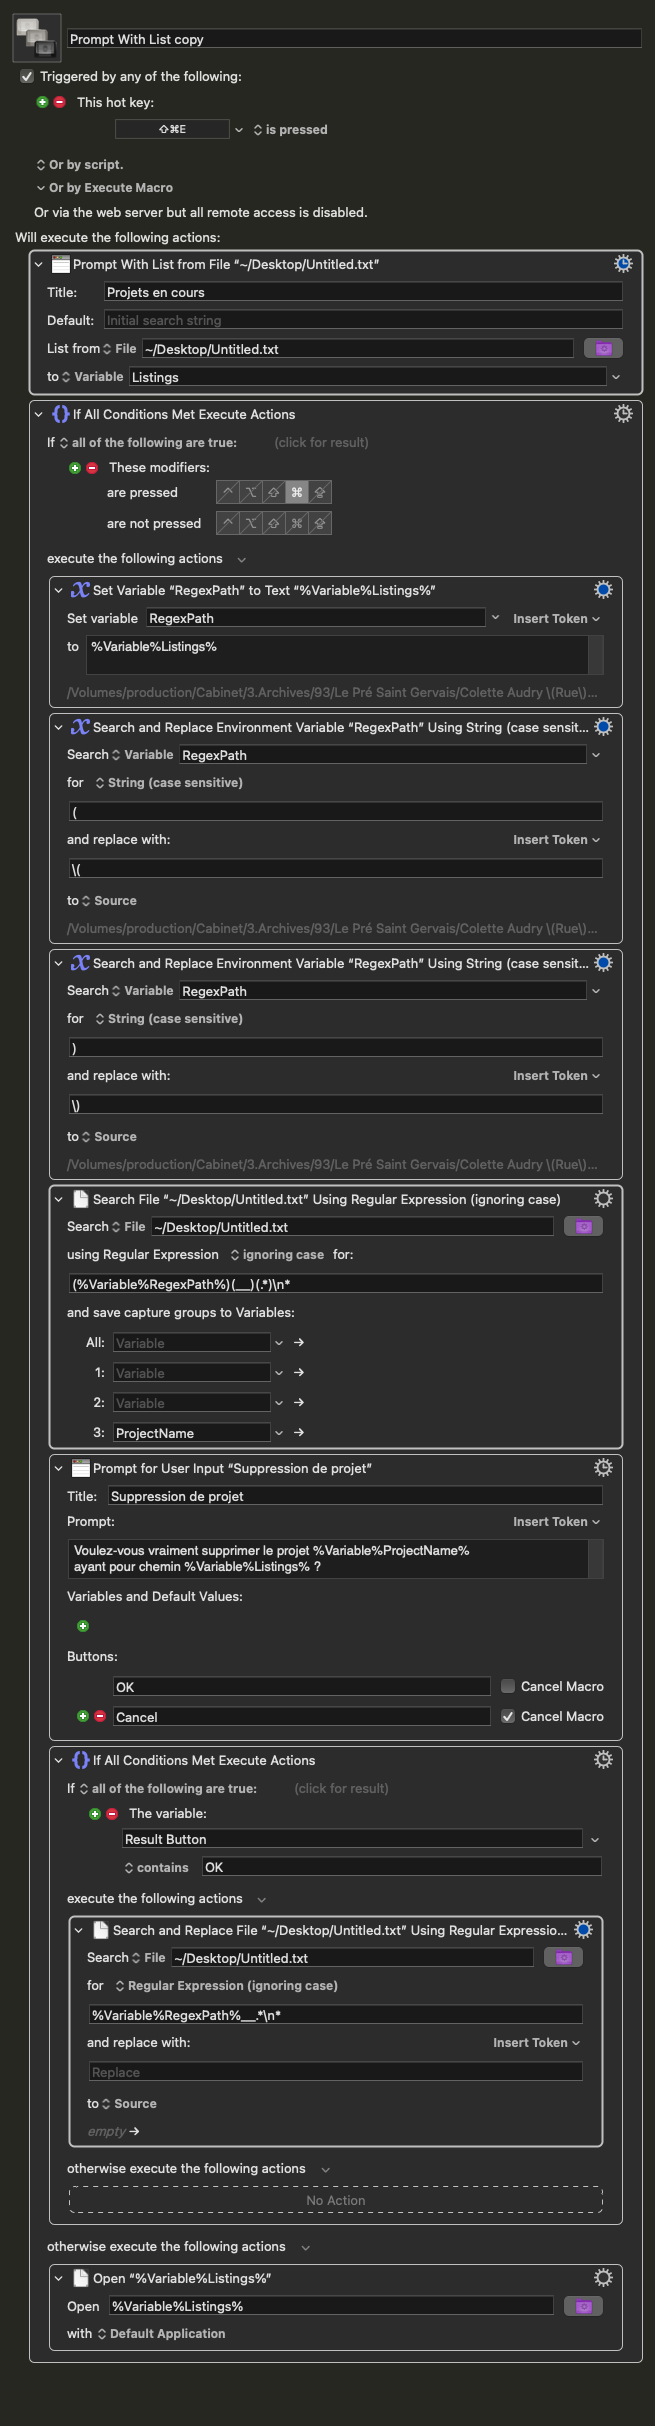Open the 'Default Application' popup in Open action

pos(160,2333)
